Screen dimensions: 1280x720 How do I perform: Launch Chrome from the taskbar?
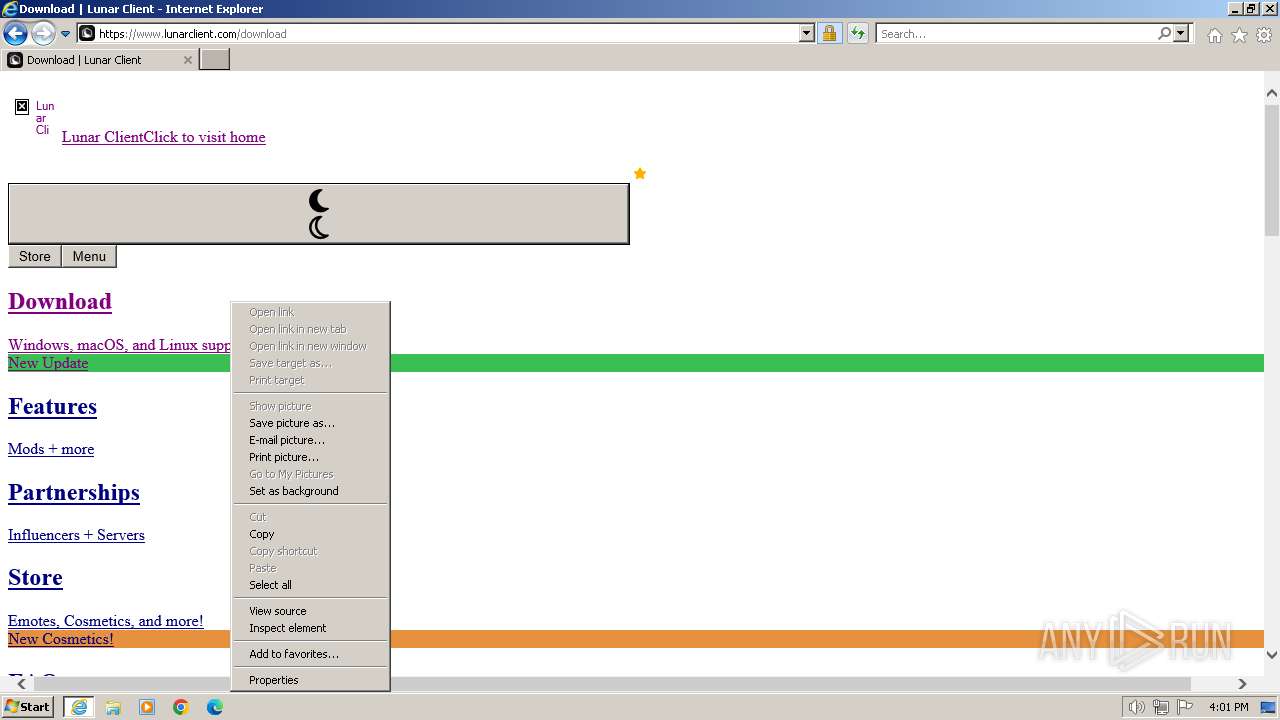click(181, 707)
